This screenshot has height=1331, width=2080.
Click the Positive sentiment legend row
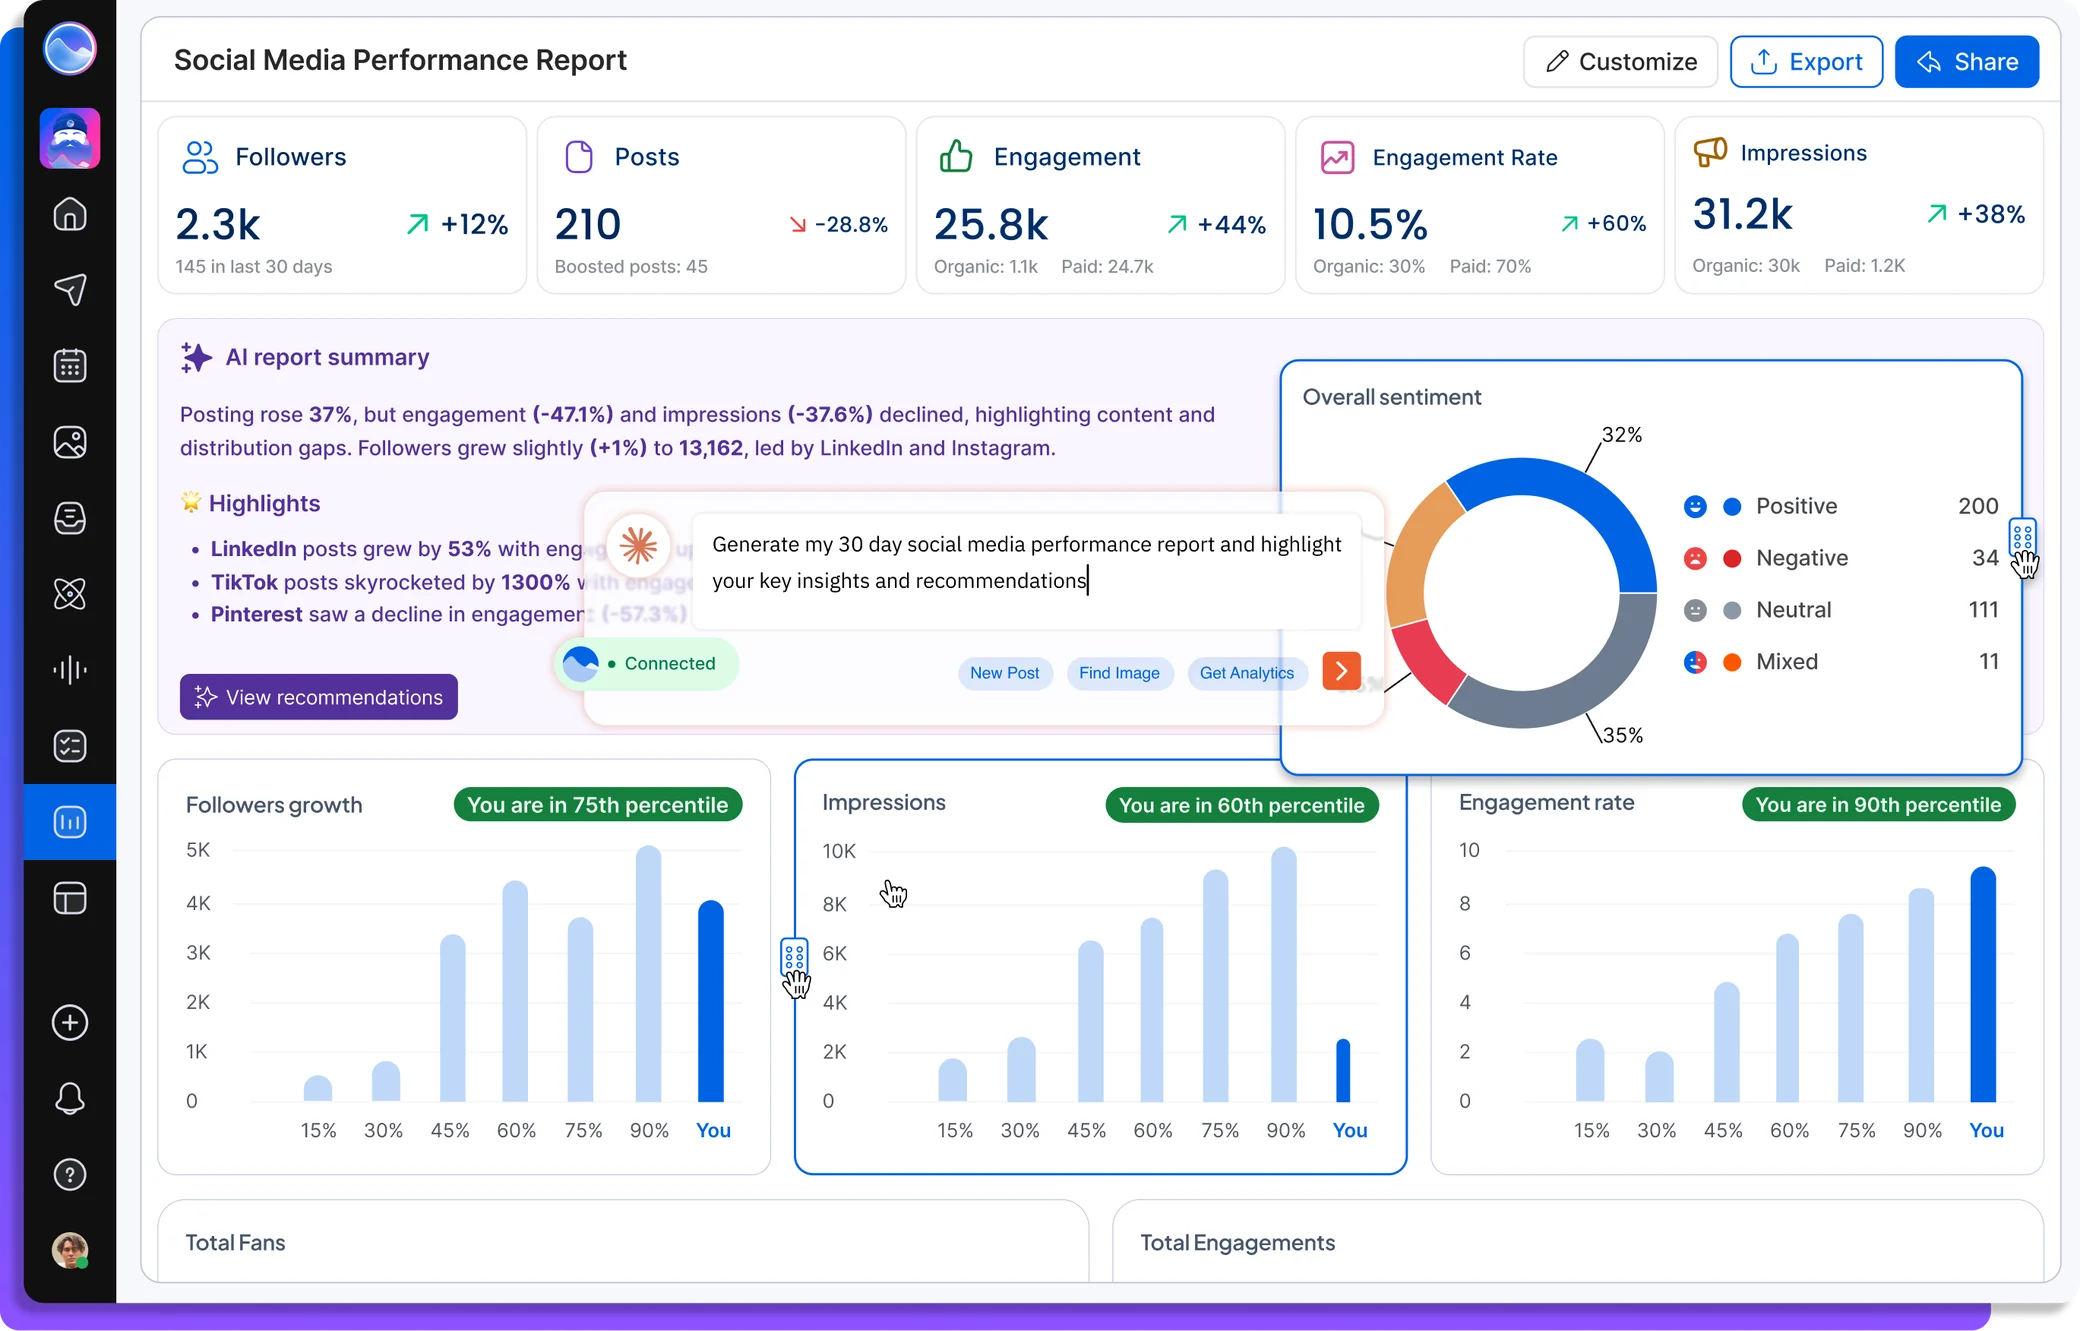(x=1840, y=506)
